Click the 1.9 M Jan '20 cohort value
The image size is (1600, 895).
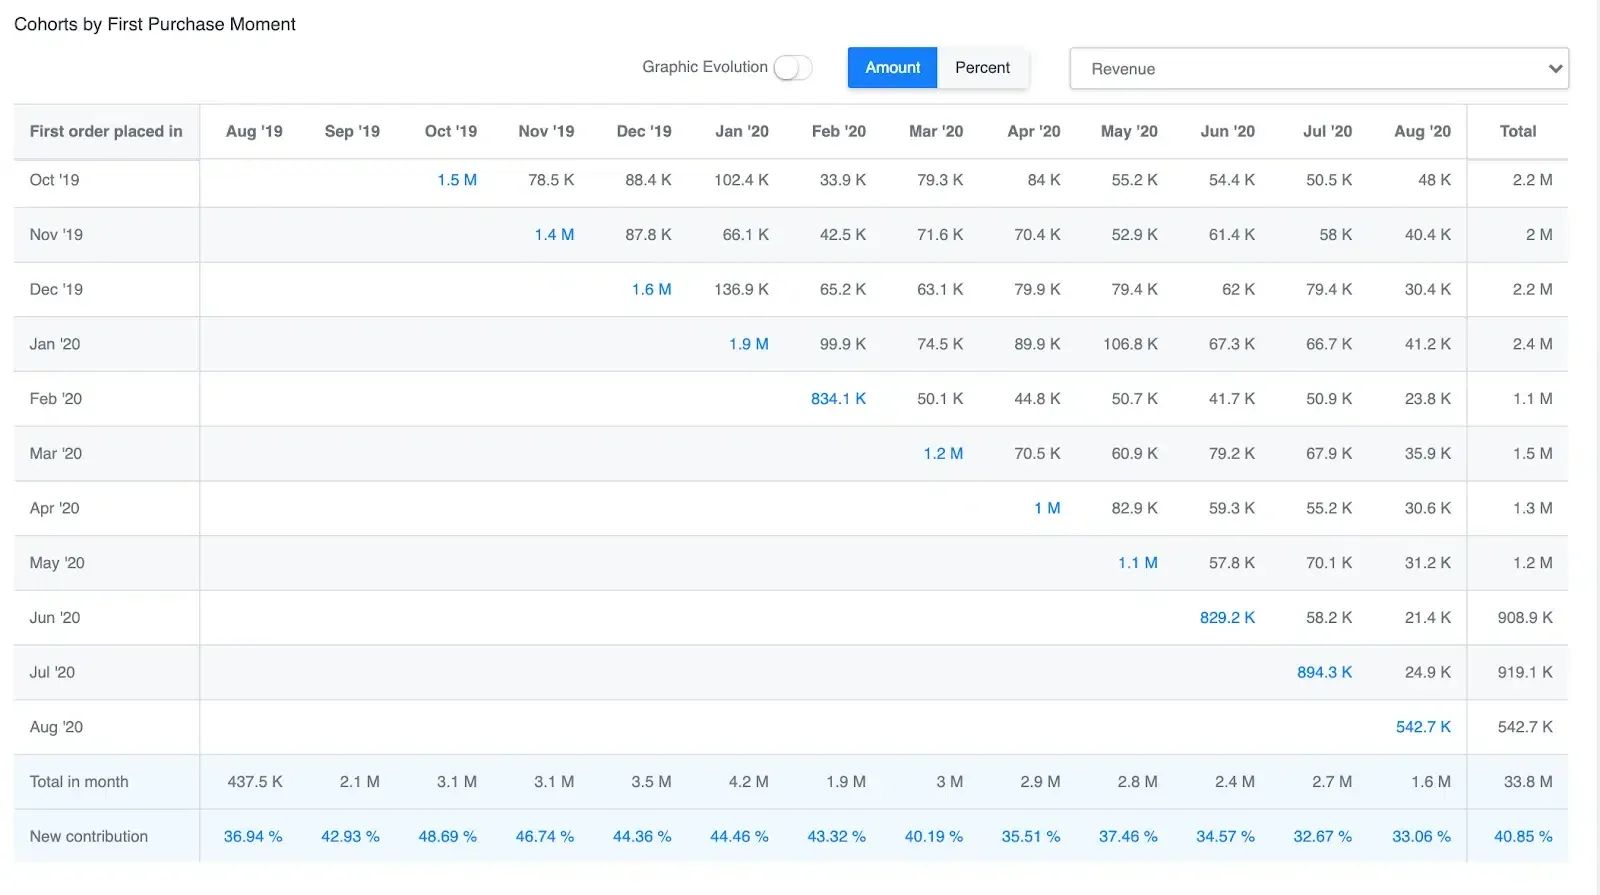pyautogui.click(x=749, y=344)
